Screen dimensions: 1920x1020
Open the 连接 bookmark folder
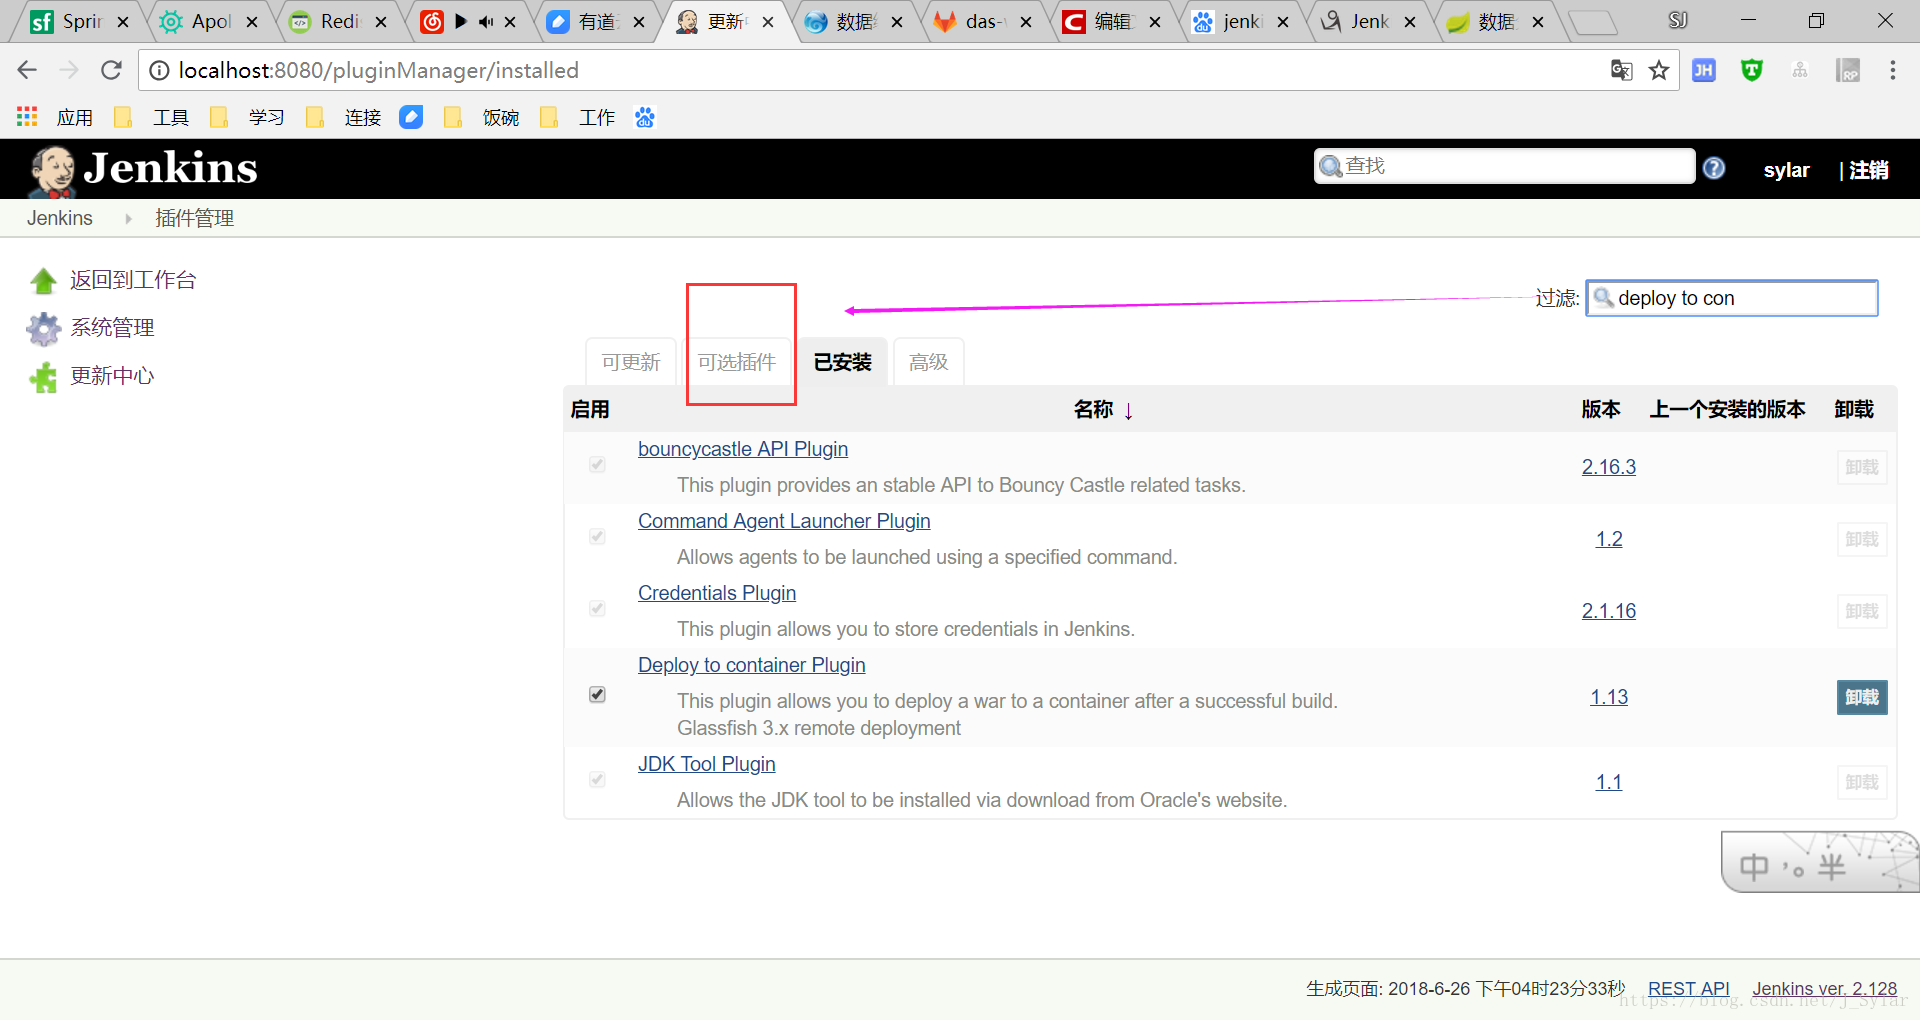(x=344, y=118)
